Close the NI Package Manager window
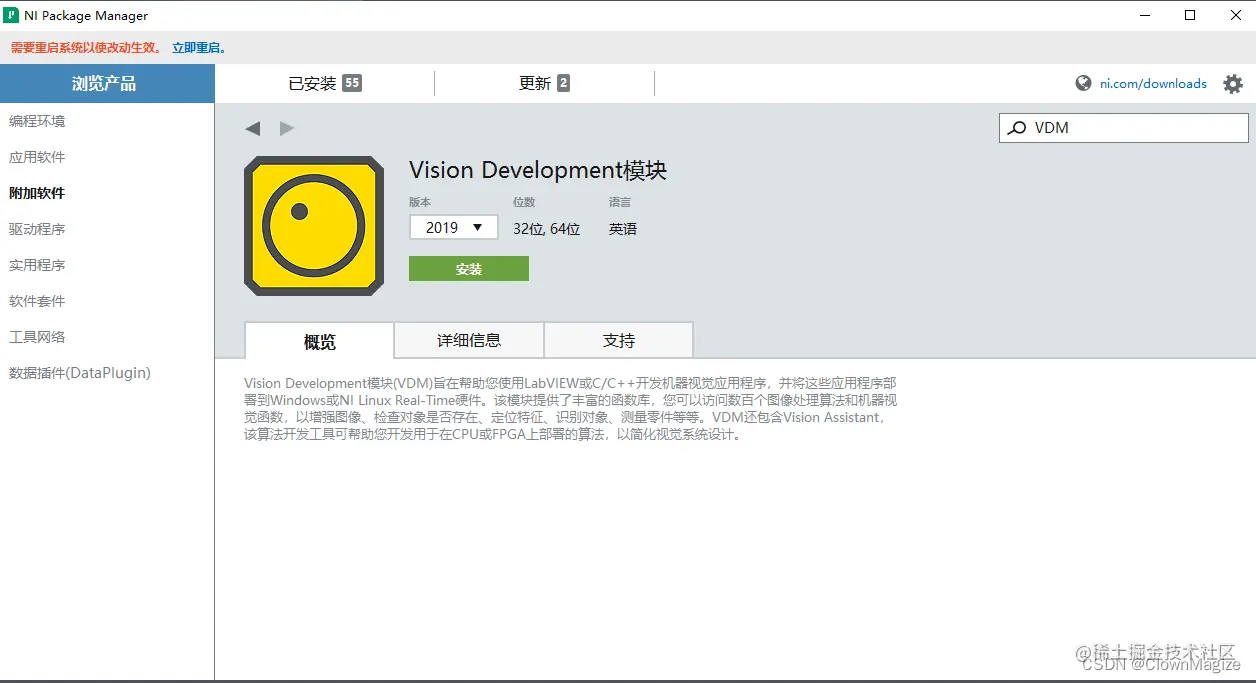This screenshot has width=1256, height=683. click(1234, 15)
